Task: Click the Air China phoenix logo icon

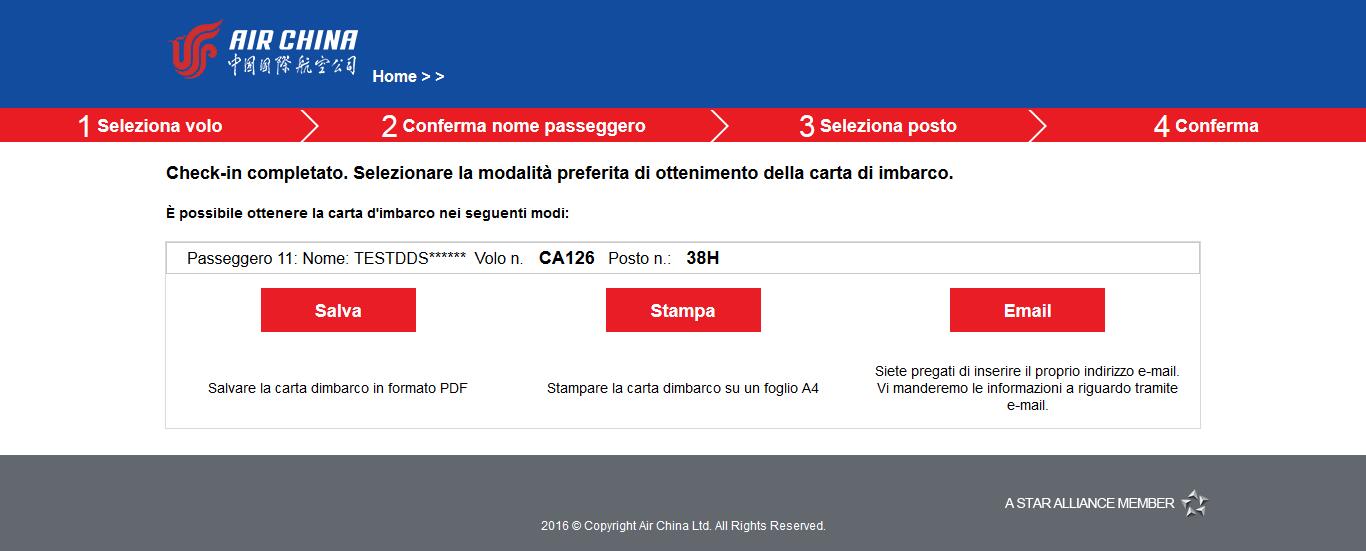Action: 194,50
